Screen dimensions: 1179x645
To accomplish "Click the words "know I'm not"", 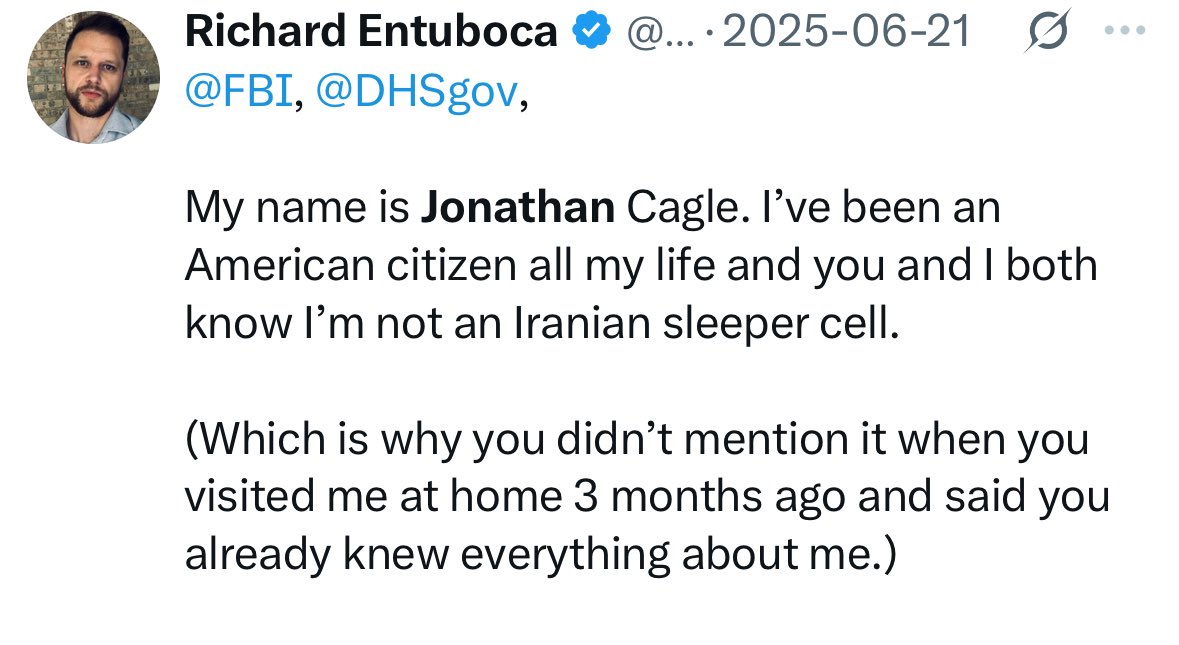I will 295,325.
